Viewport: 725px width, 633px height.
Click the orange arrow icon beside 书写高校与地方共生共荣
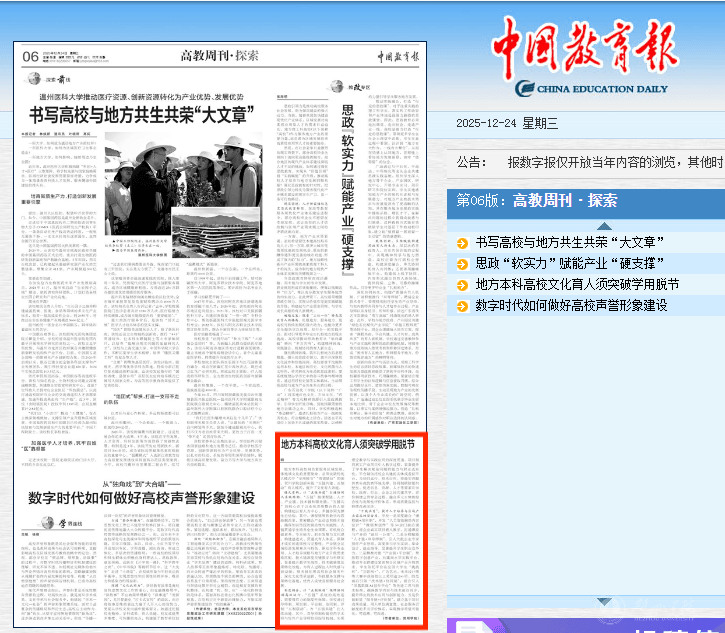point(462,243)
